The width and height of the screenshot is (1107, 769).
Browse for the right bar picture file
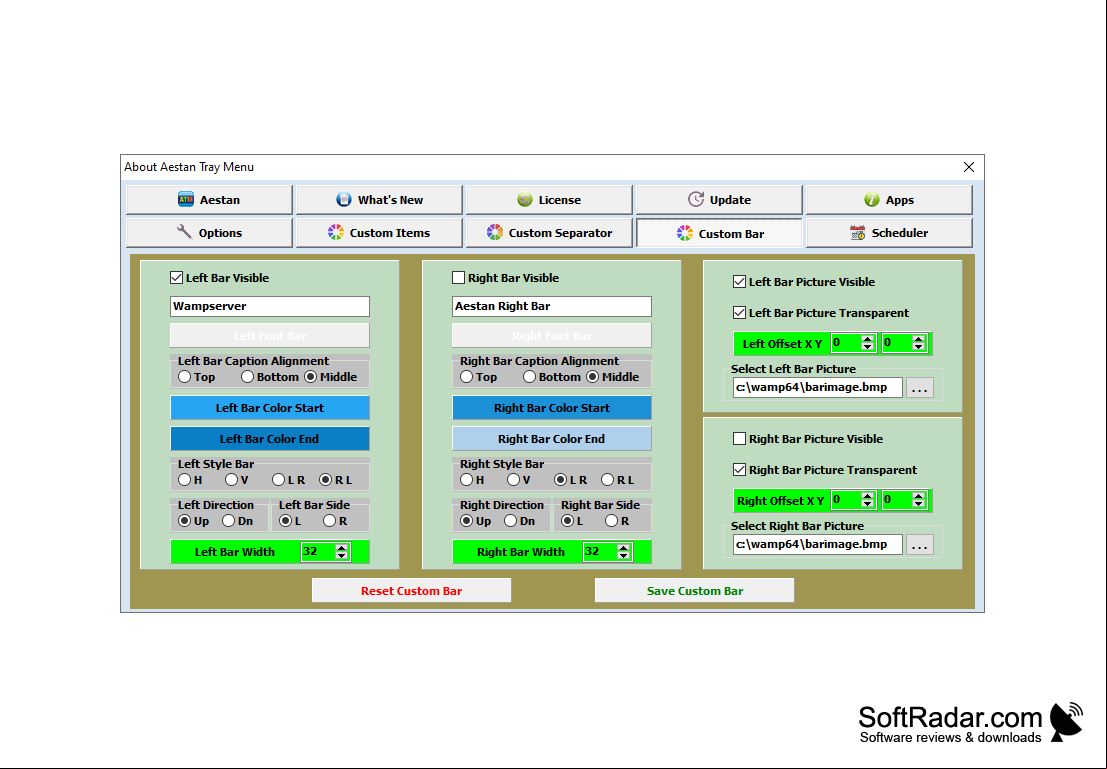click(919, 544)
